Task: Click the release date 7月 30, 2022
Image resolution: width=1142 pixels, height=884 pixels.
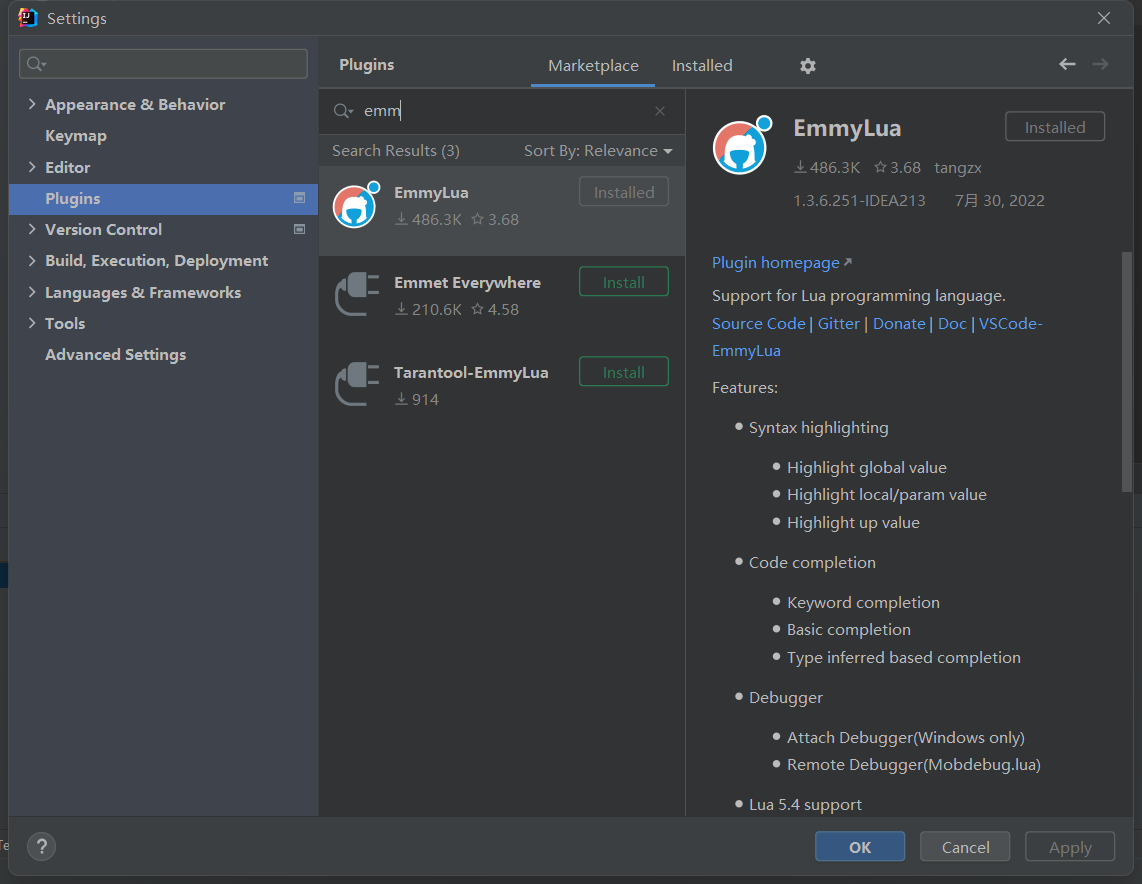Action: (x=999, y=200)
